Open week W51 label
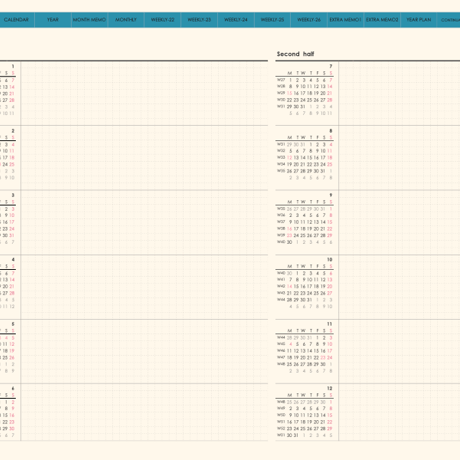 click(281, 422)
